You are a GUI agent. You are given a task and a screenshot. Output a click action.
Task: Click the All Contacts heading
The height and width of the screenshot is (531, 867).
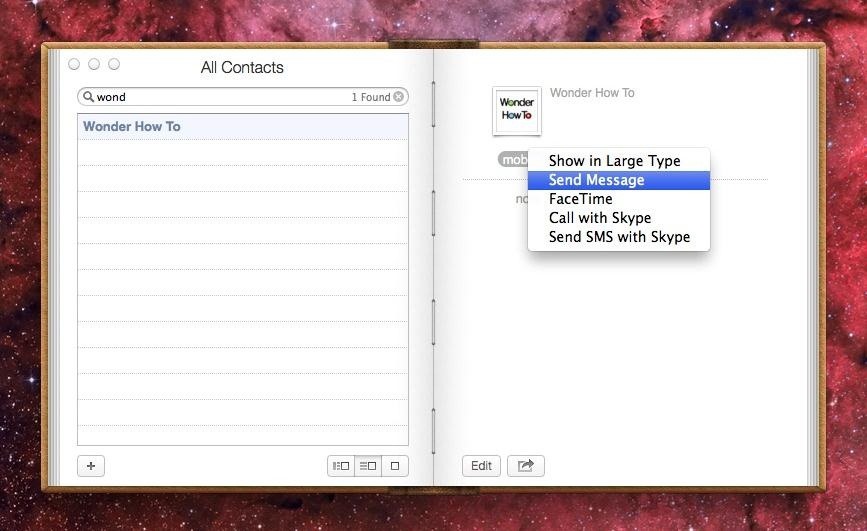tap(242, 67)
